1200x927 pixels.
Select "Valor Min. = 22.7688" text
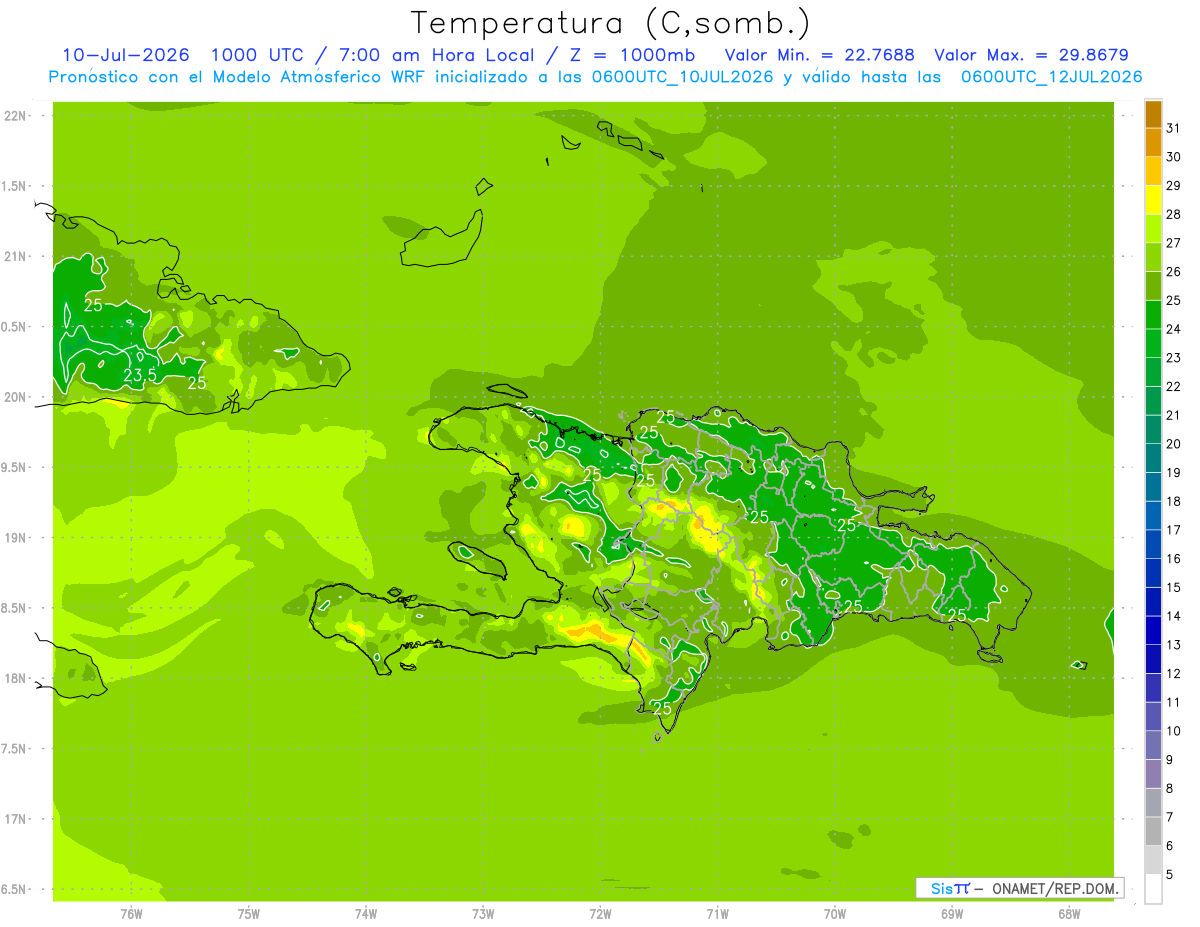coord(819,55)
